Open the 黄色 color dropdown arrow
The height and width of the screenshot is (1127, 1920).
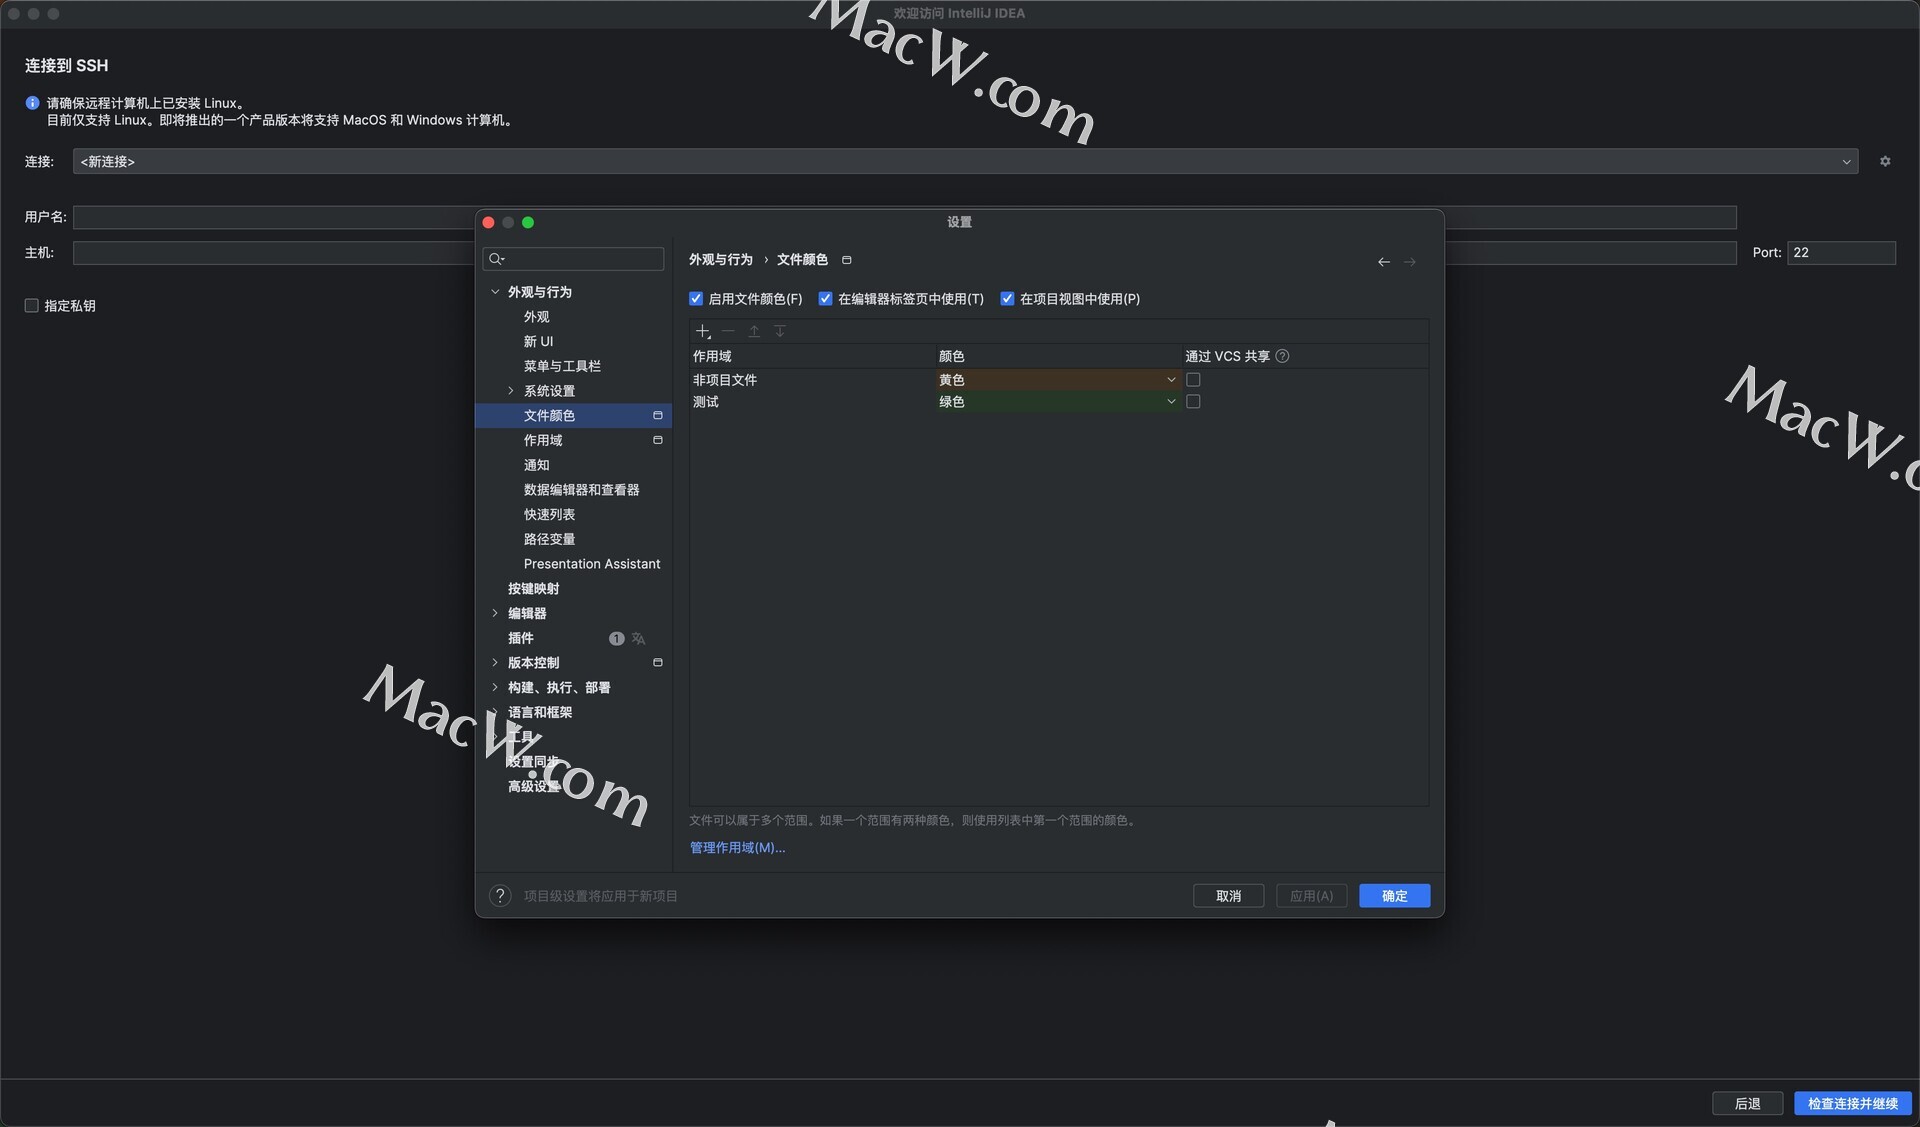(x=1171, y=380)
